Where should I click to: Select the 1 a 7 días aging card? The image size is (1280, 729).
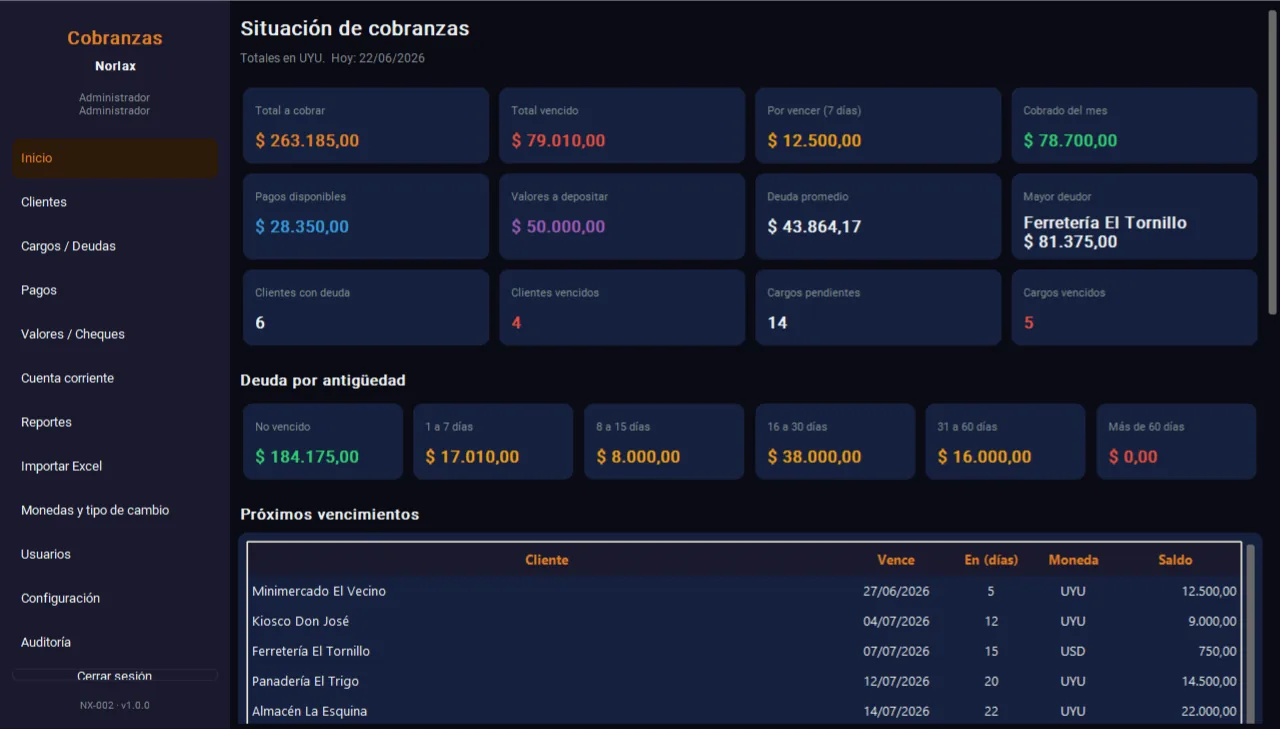click(x=493, y=442)
